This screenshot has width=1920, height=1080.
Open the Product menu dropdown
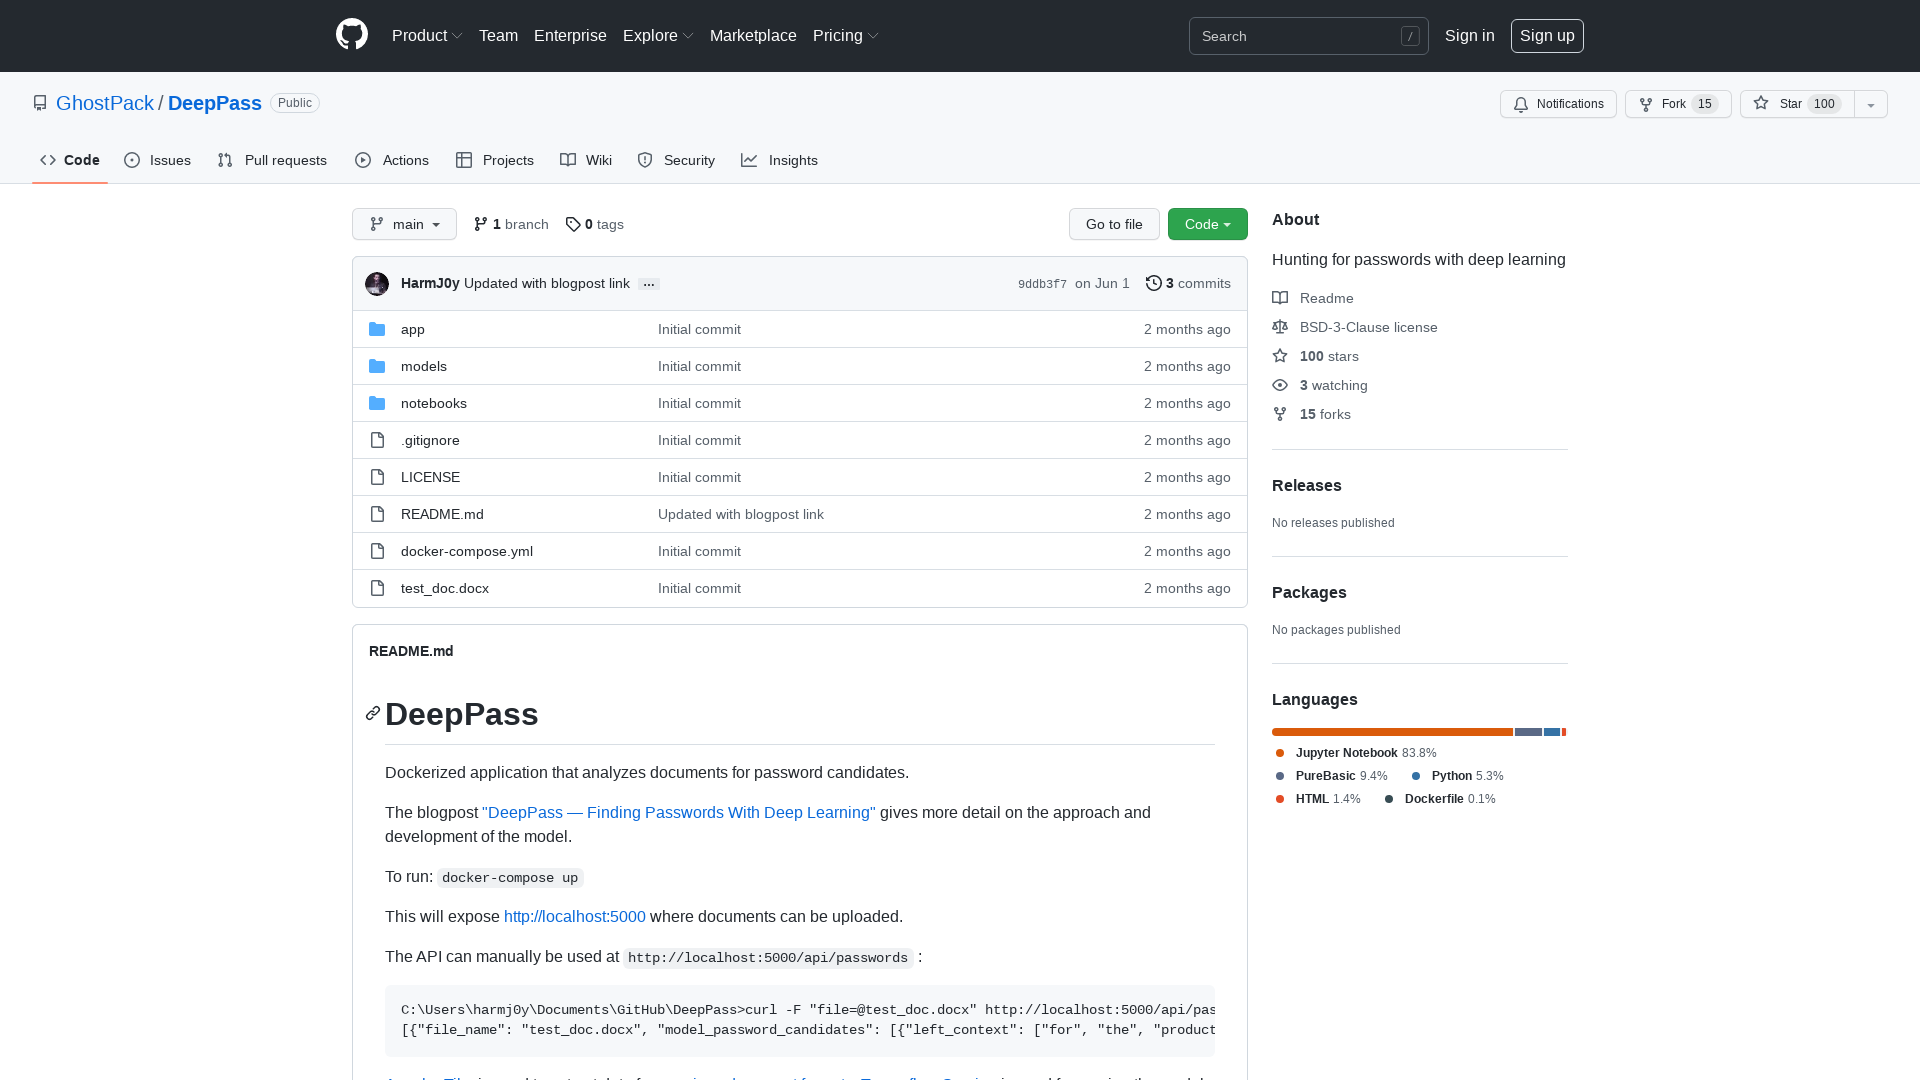(427, 35)
